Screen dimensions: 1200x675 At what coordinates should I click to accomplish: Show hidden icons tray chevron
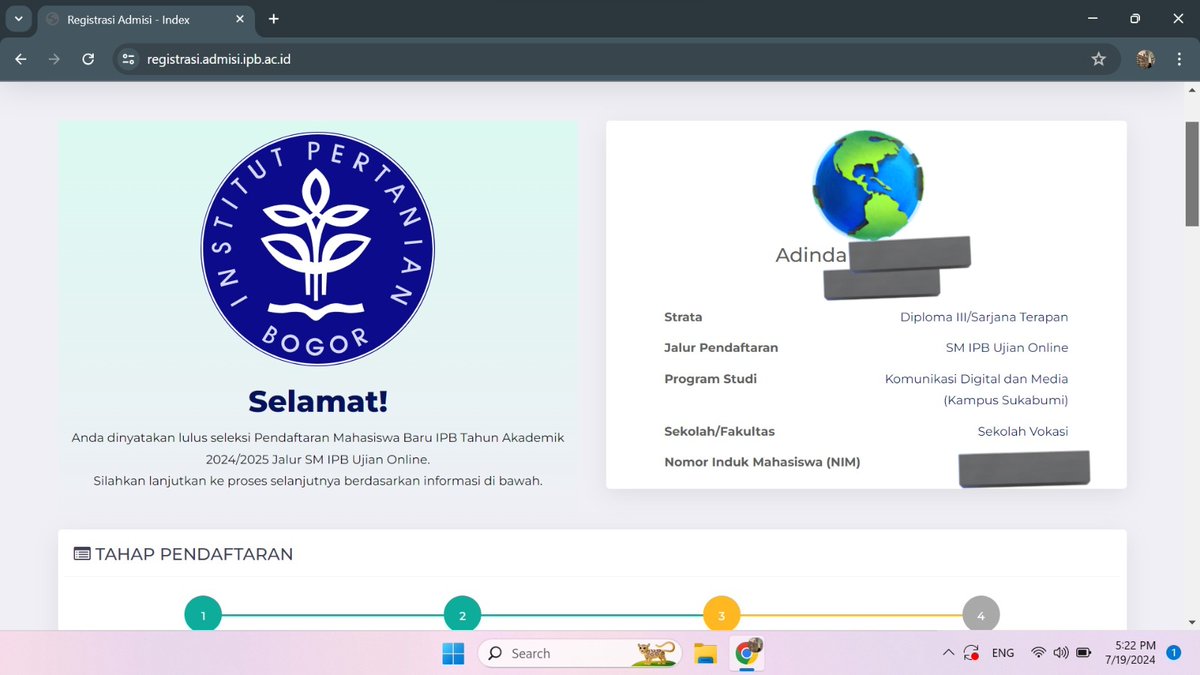pyautogui.click(x=948, y=653)
